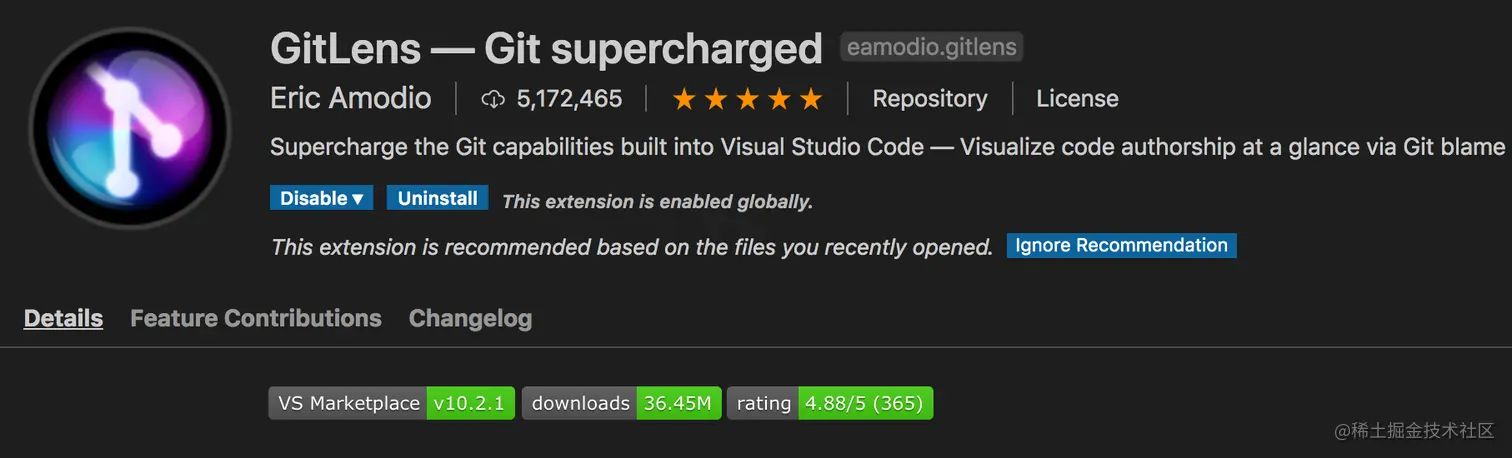Screen dimensions: 1512x458
Task: Select the Details tab
Action: (63, 318)
